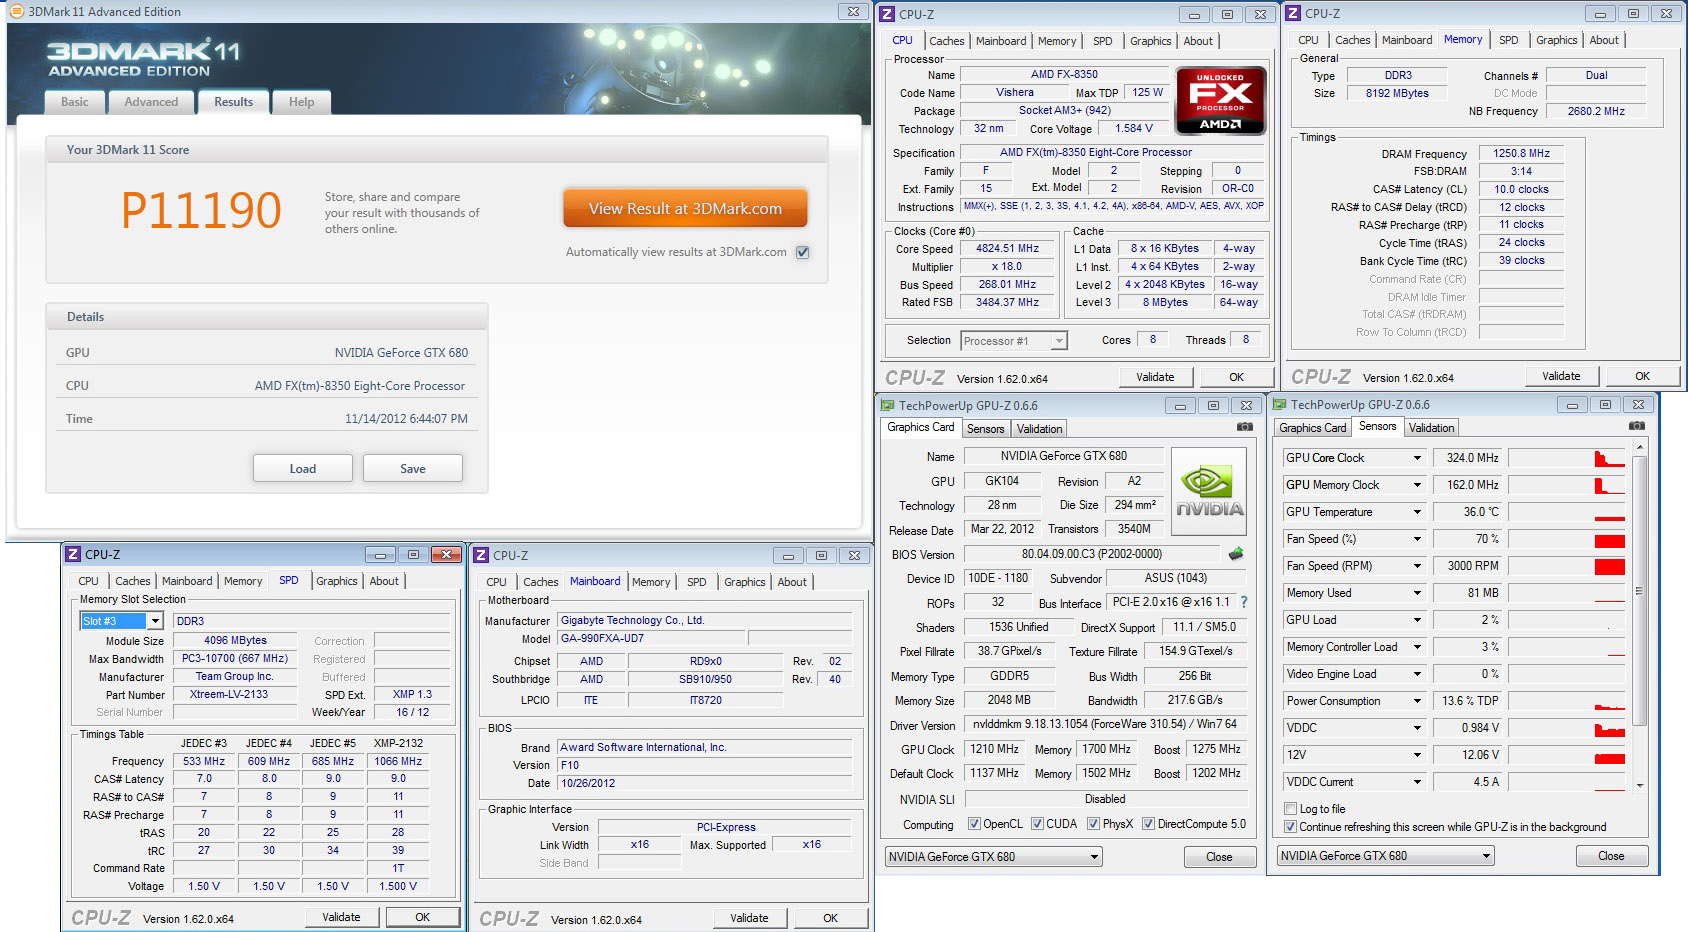Click Close in GPU-Z Graphics Card window
1688x932 pixels.
coord(1219,857)
